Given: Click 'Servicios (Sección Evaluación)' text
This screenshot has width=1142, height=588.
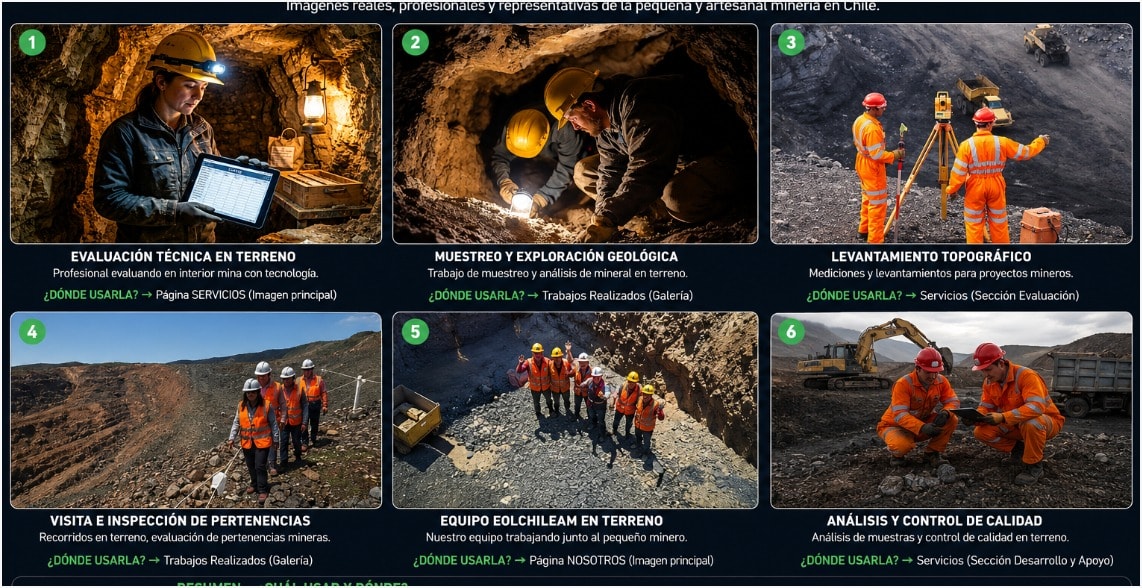Looking at the screenshot, I should pyautogui.click(x=999, y=295).
